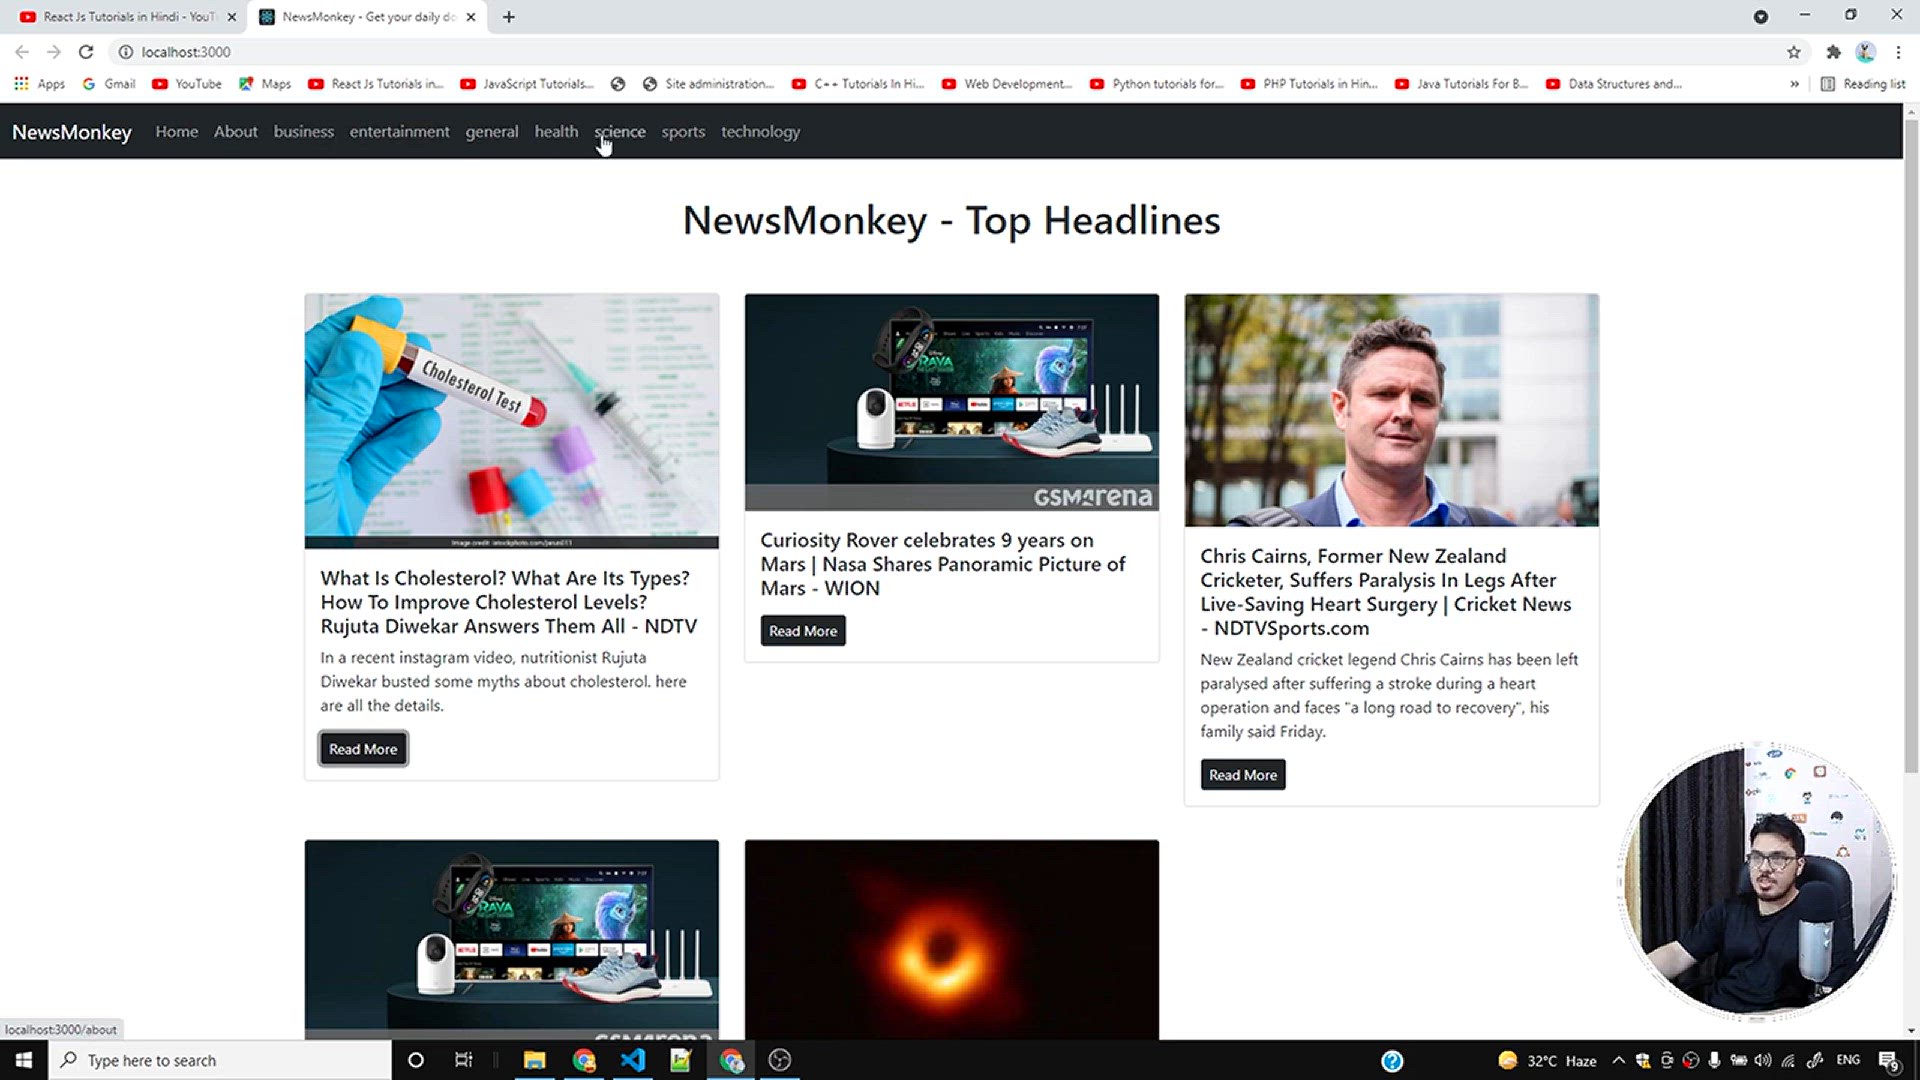Open Cortana circle in taskbar
Viewport: 1920px width, 1080px height.
[416, 1060]
